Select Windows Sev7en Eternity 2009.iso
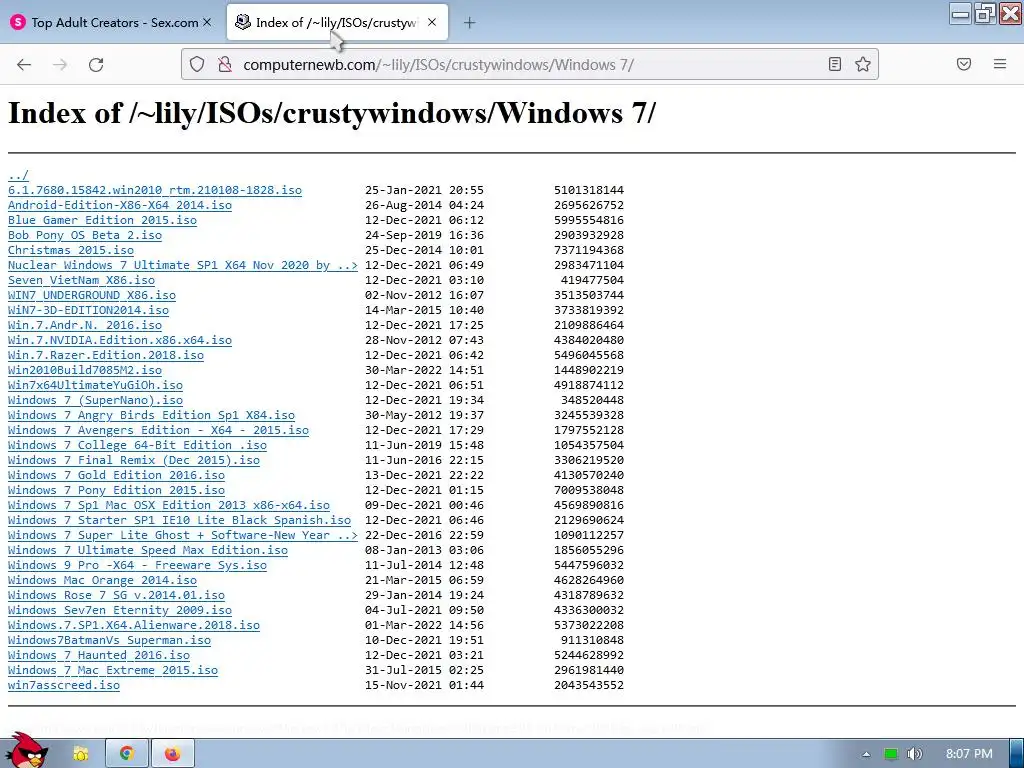Viewport: 1024px width, 768px height. point(120,611)
